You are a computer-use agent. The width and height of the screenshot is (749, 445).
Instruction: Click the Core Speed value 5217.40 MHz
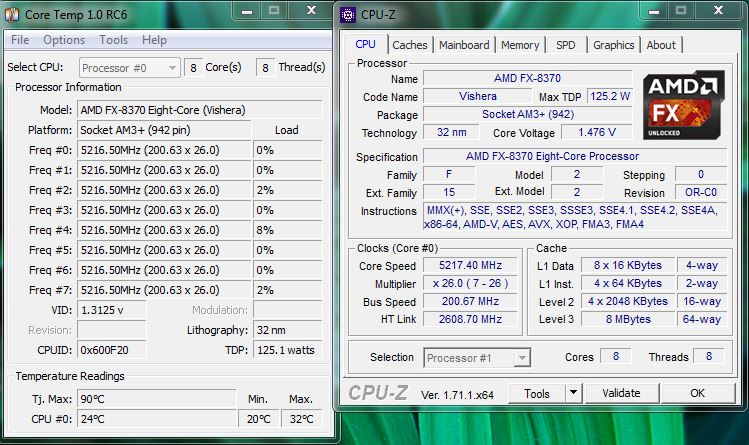click(x=471, y=265)
